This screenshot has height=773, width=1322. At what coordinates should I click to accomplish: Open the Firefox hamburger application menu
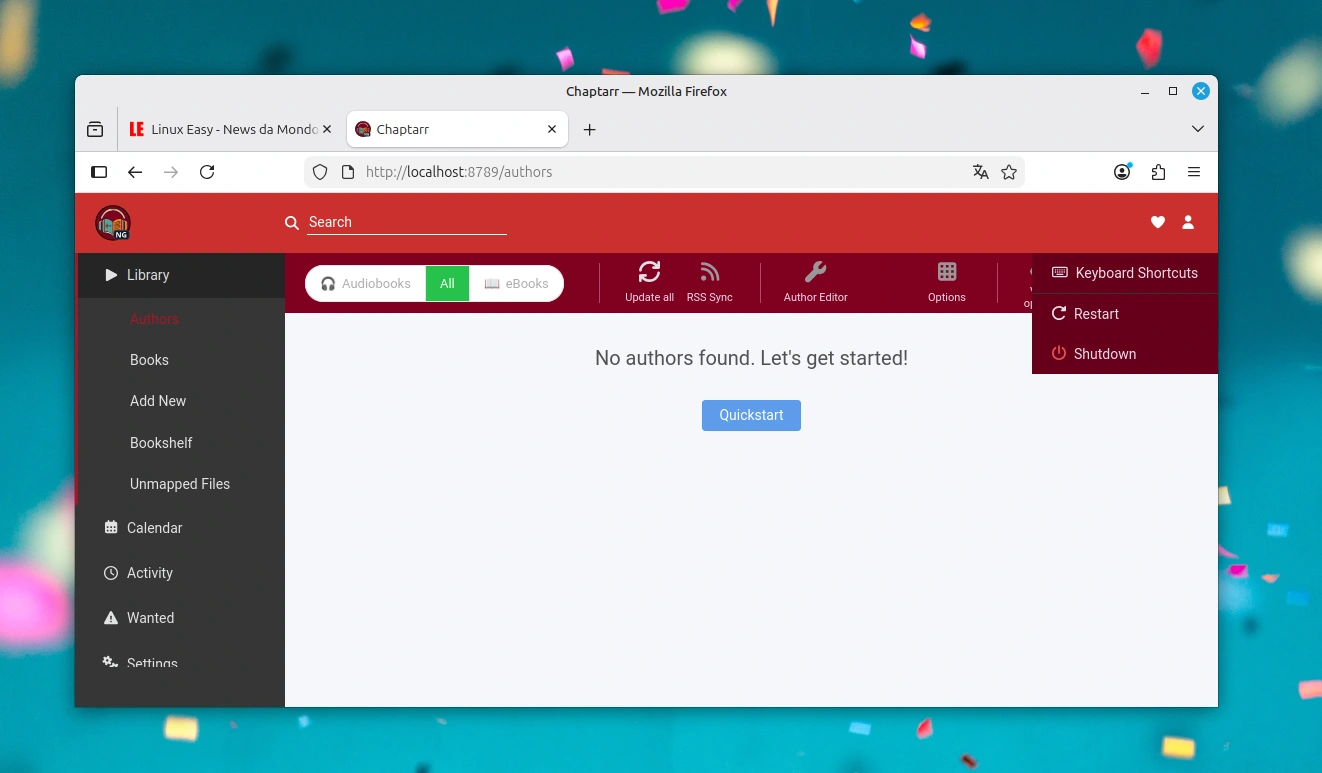pos(1194,172)
